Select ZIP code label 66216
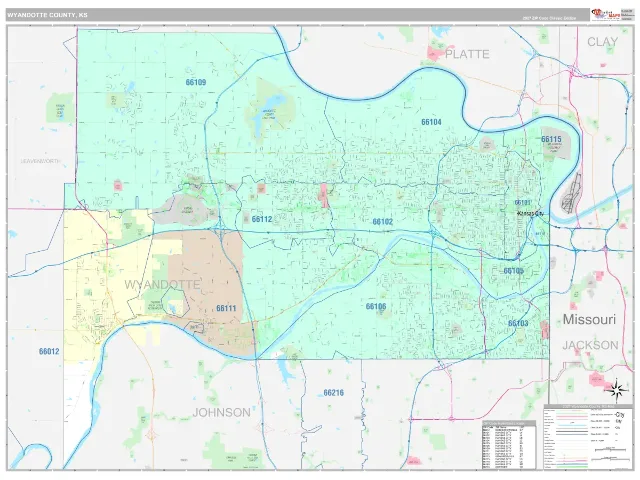 pos(333,393)
